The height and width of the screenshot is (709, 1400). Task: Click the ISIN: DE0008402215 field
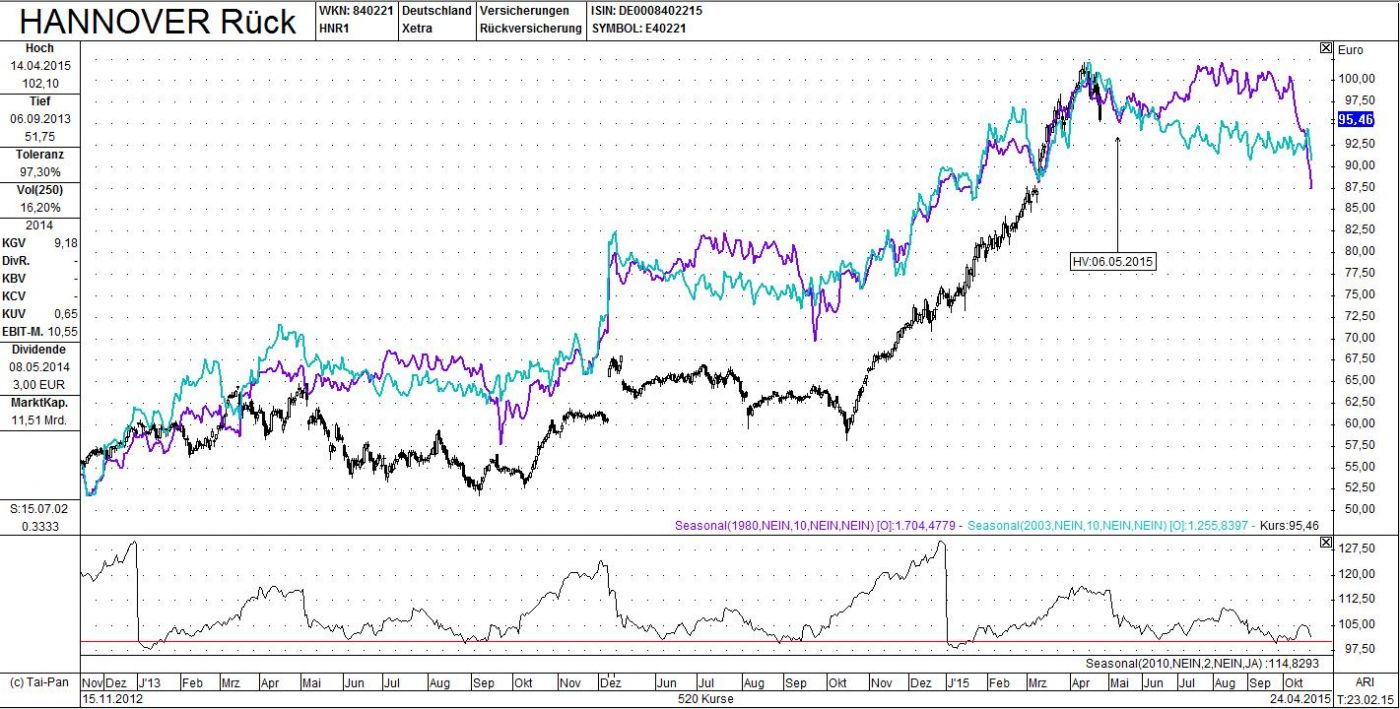(x=647, y=11)
